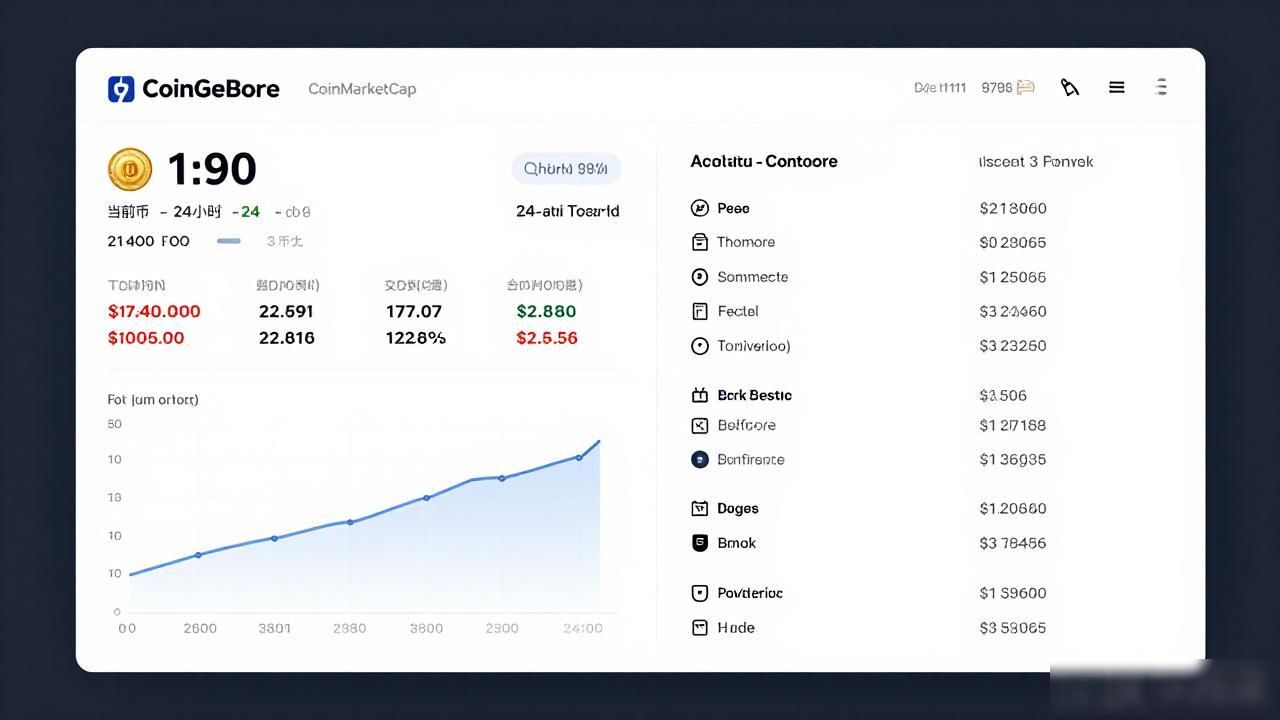The image size is (1280, 720).
Task: Select the Peee row icon
Action: click(x=700, y=208)
